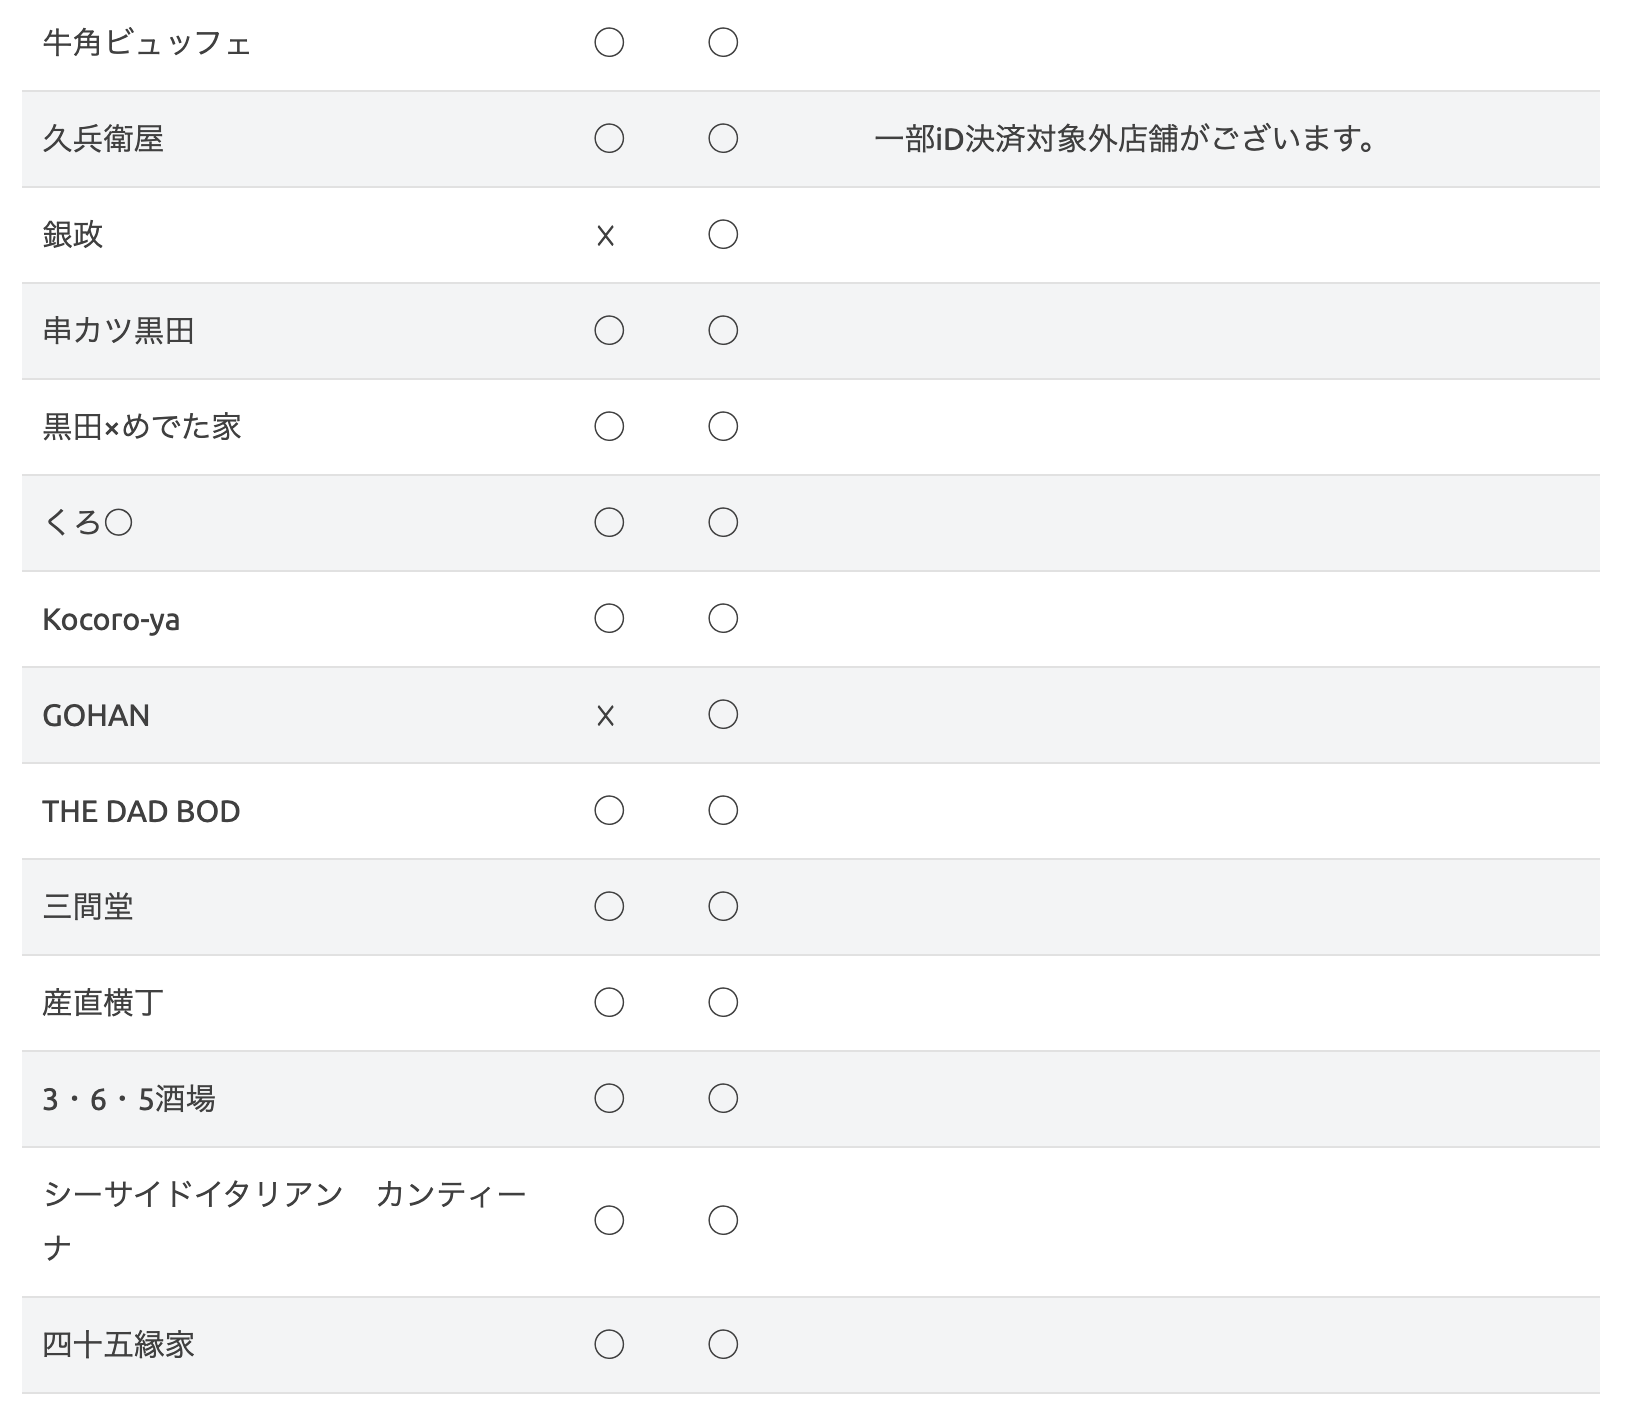This screenshot has height=1402, width=1632.
Task: Click the first circle in シーサイドイタリアン row
Action: (x=609, y=1221)
